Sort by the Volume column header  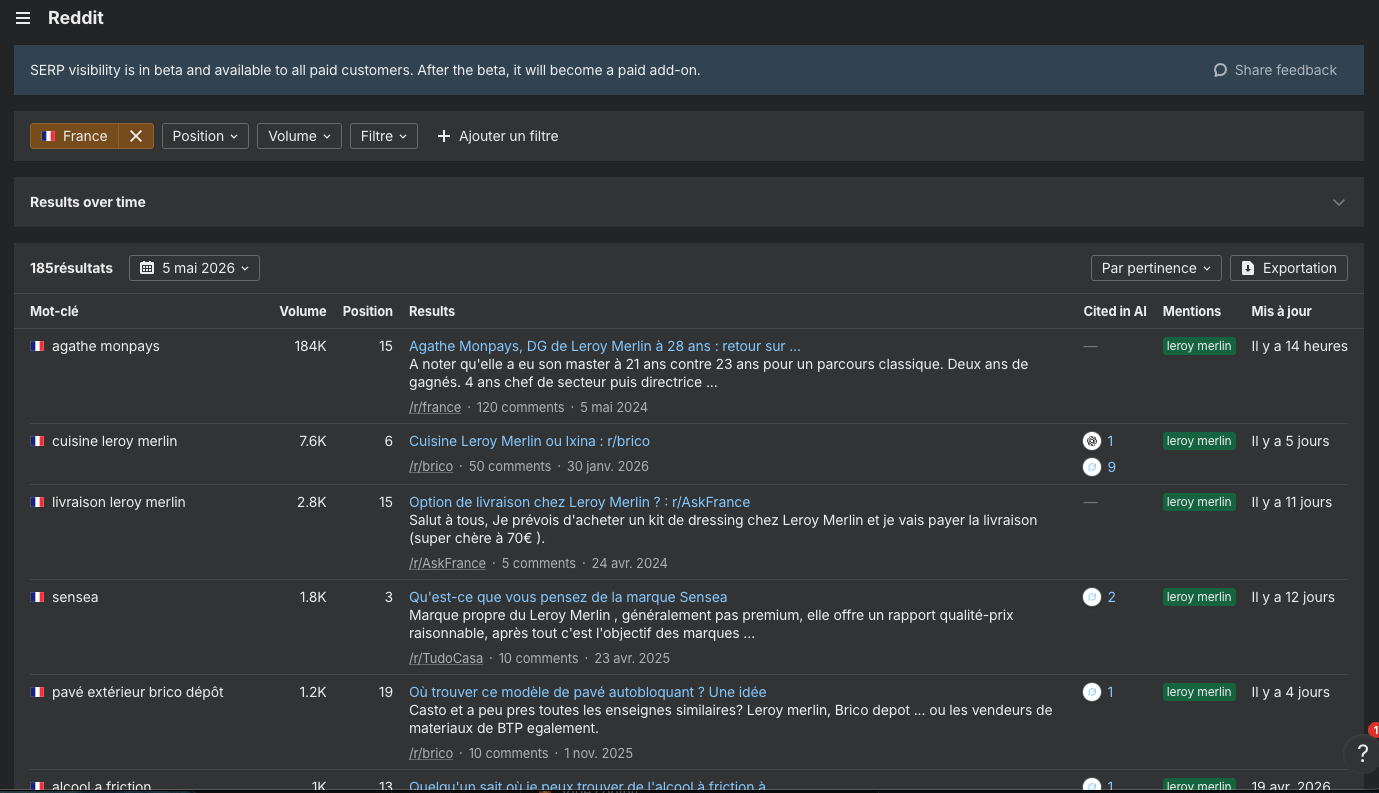point(303,311)
